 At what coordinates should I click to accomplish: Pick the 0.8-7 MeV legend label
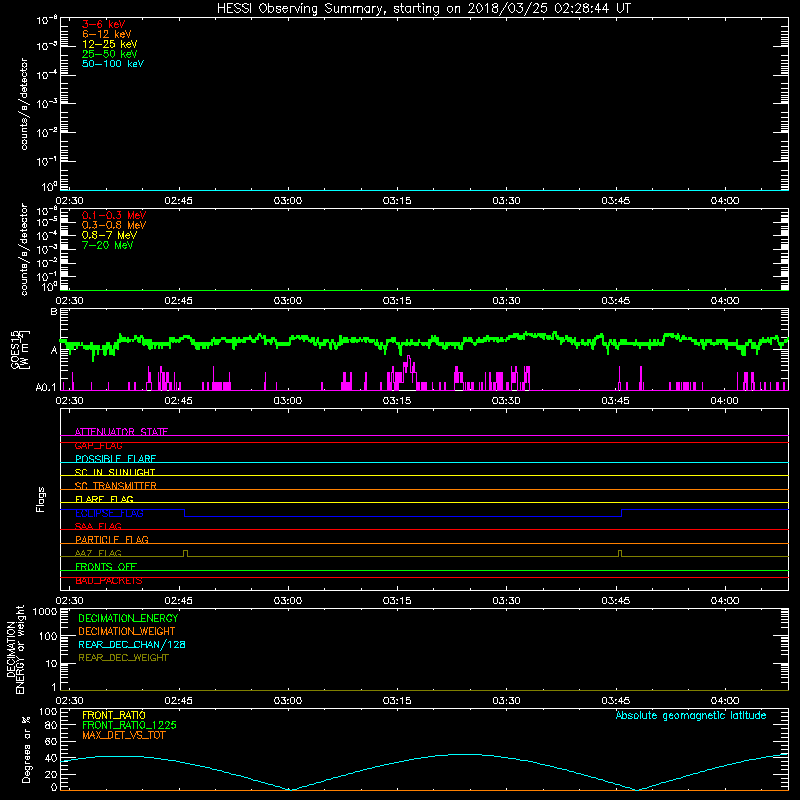(109, 235)
